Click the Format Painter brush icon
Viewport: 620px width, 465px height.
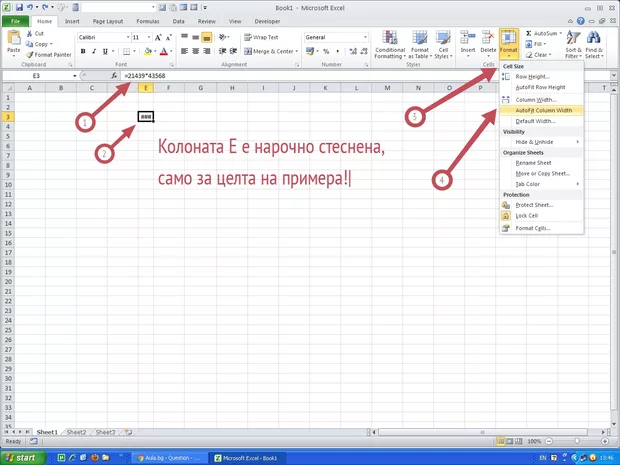(x=30, y=55)
